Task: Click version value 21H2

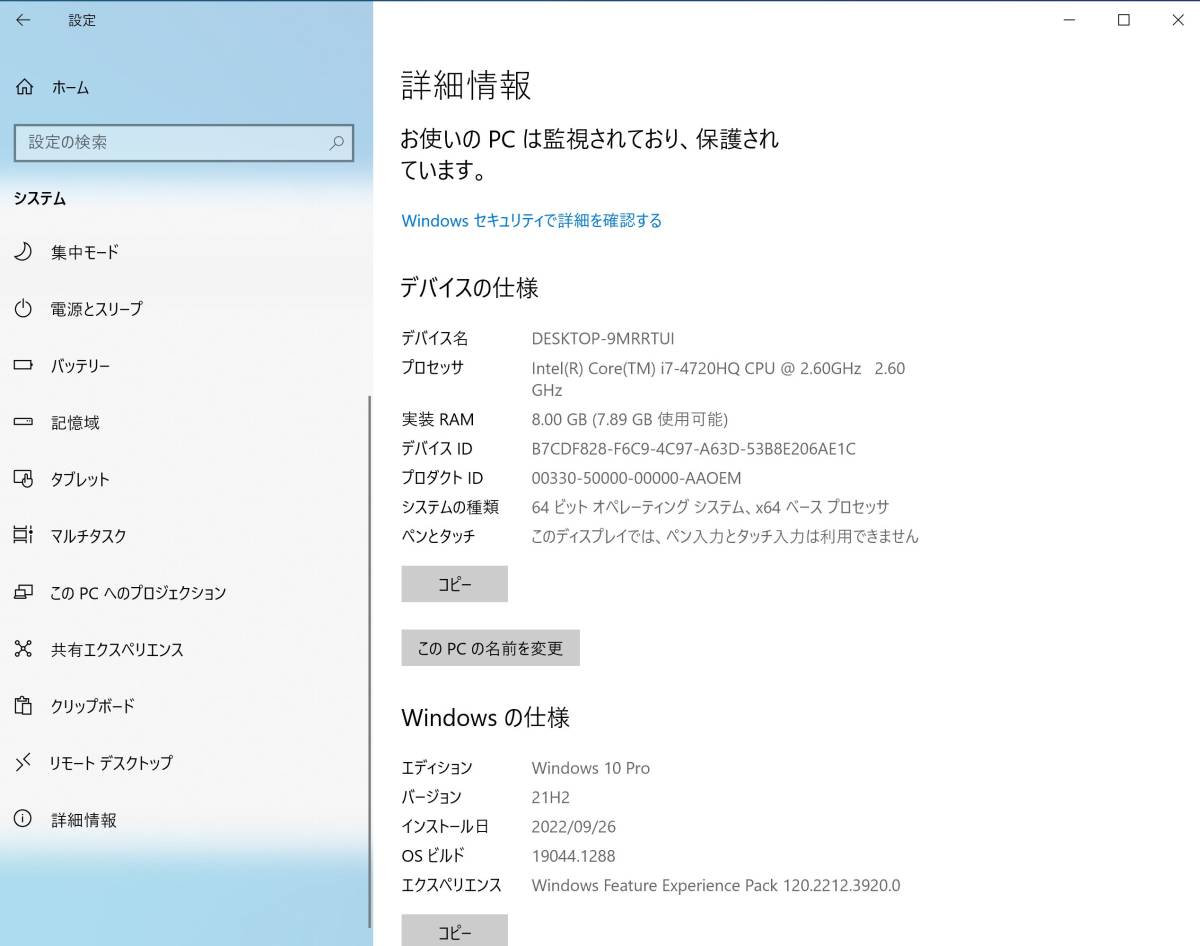Action: click(x=551, y=797)
